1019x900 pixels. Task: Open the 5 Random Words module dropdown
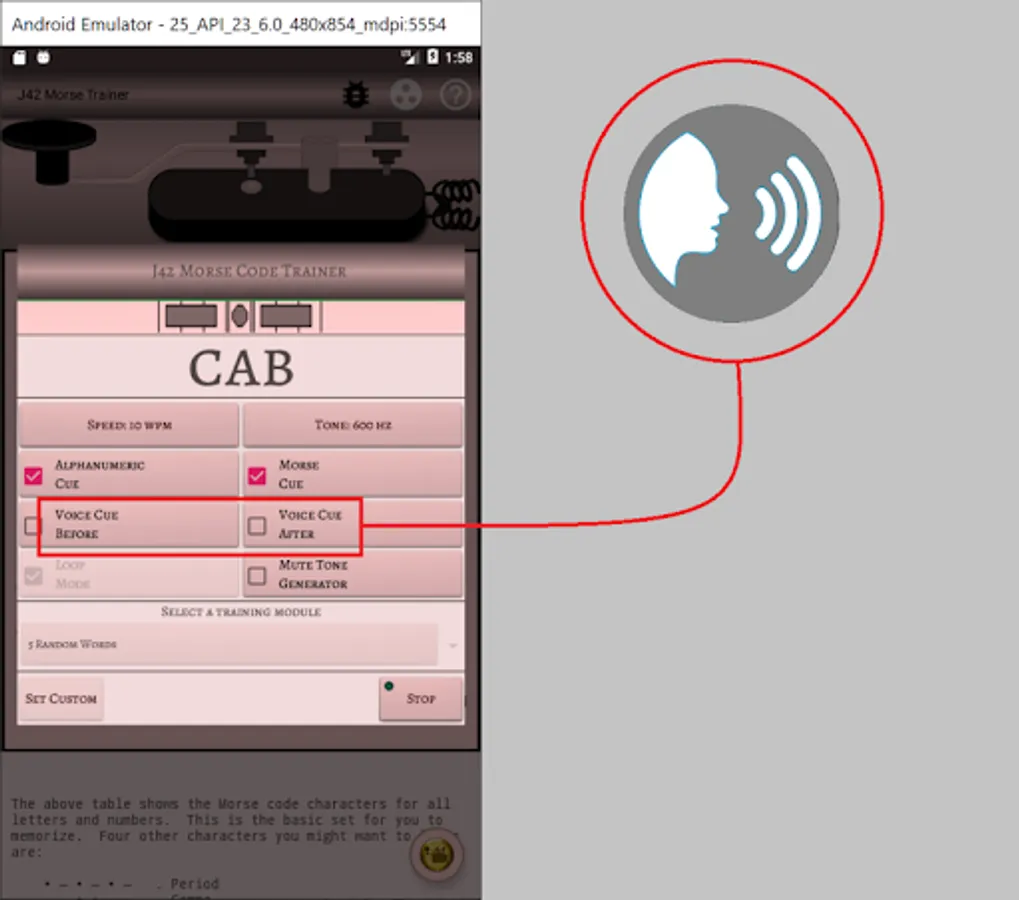[240, 644]
